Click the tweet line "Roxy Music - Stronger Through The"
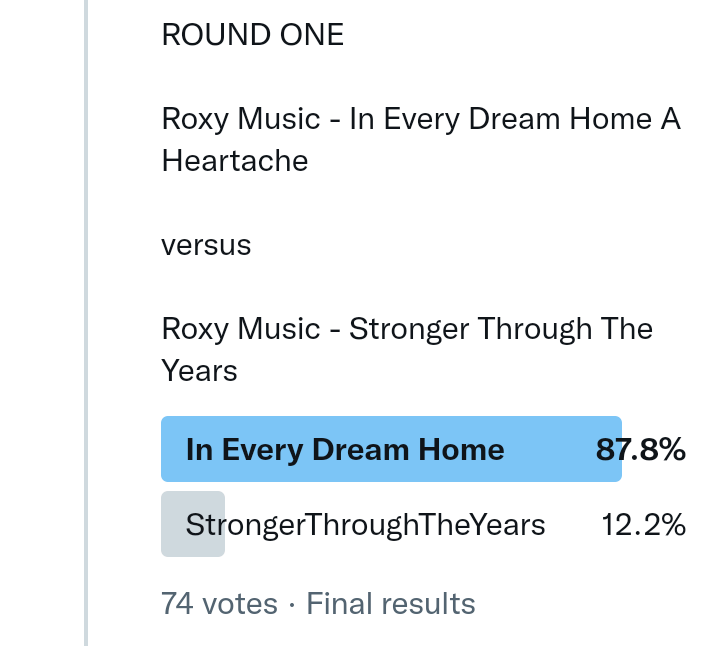 click(x=407, y=329)
